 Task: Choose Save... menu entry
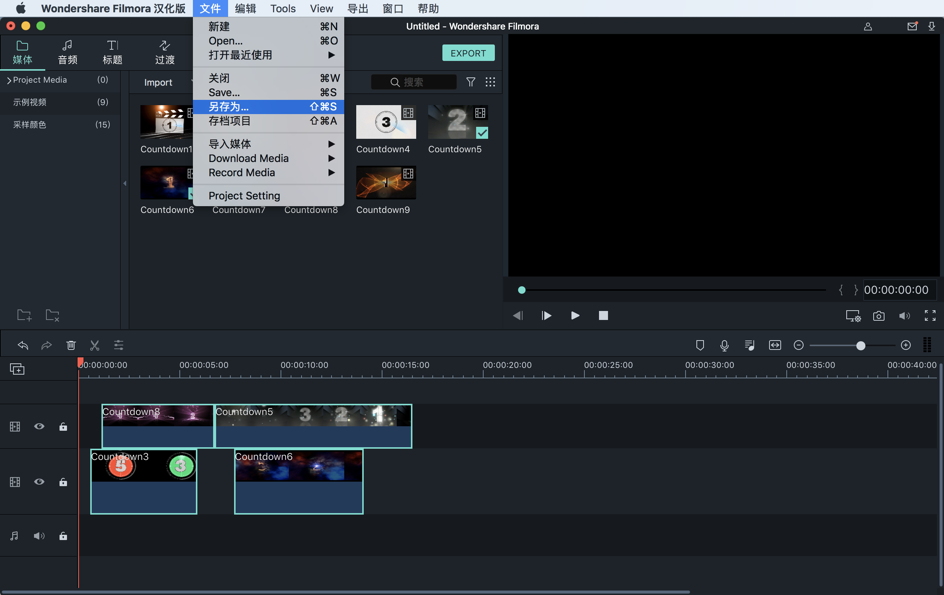click(269, 93)
